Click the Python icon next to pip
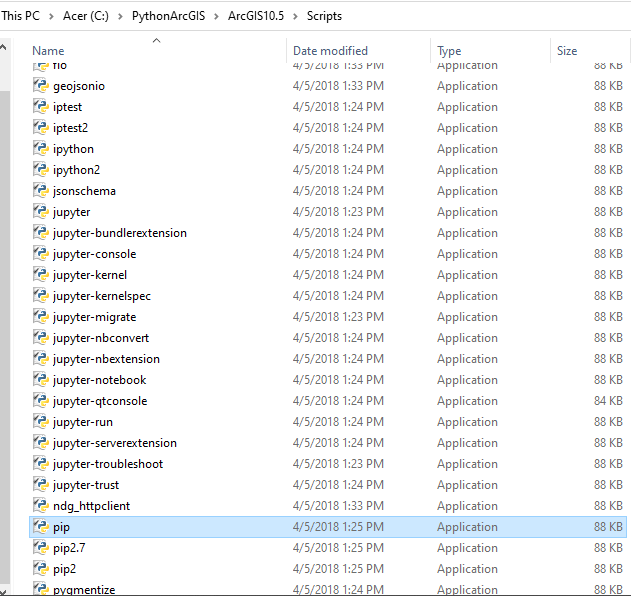631x596 pixels. pos(41,527)
